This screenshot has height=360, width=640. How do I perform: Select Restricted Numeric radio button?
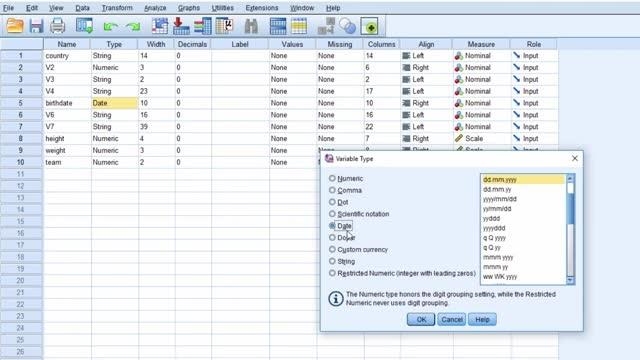pyautogui.click(x=332, y=273)
